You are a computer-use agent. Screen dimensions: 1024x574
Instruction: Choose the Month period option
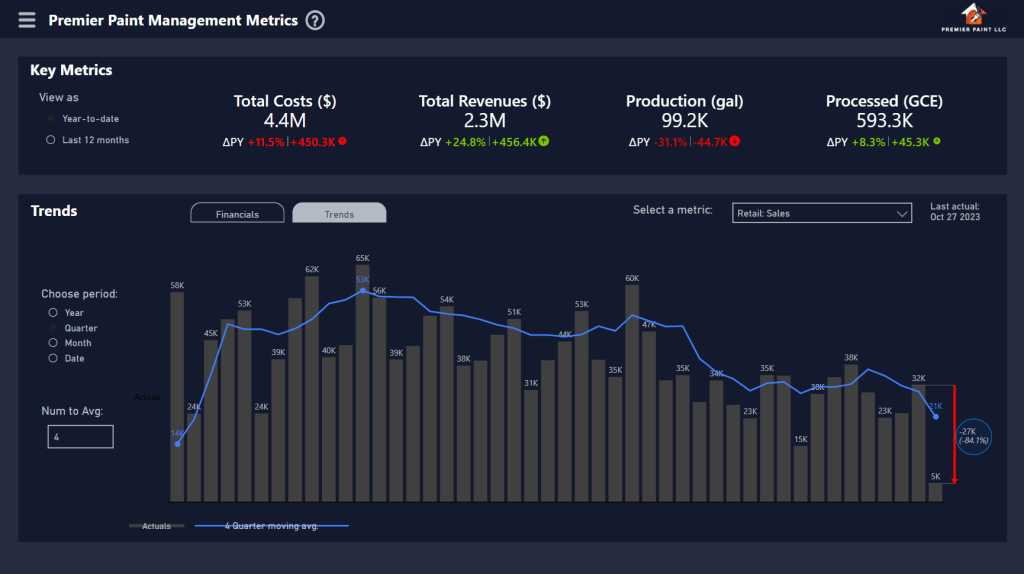coord(51,343)
